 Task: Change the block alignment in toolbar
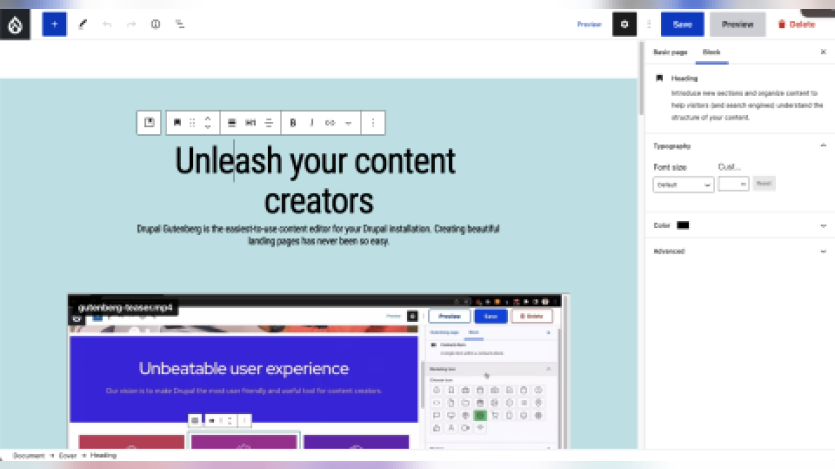[x=232, y=122]
